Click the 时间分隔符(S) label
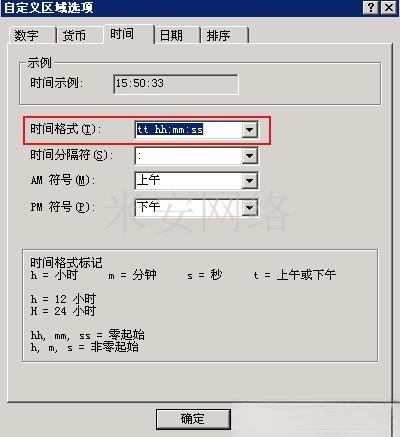400x437 pixels. 72,155
